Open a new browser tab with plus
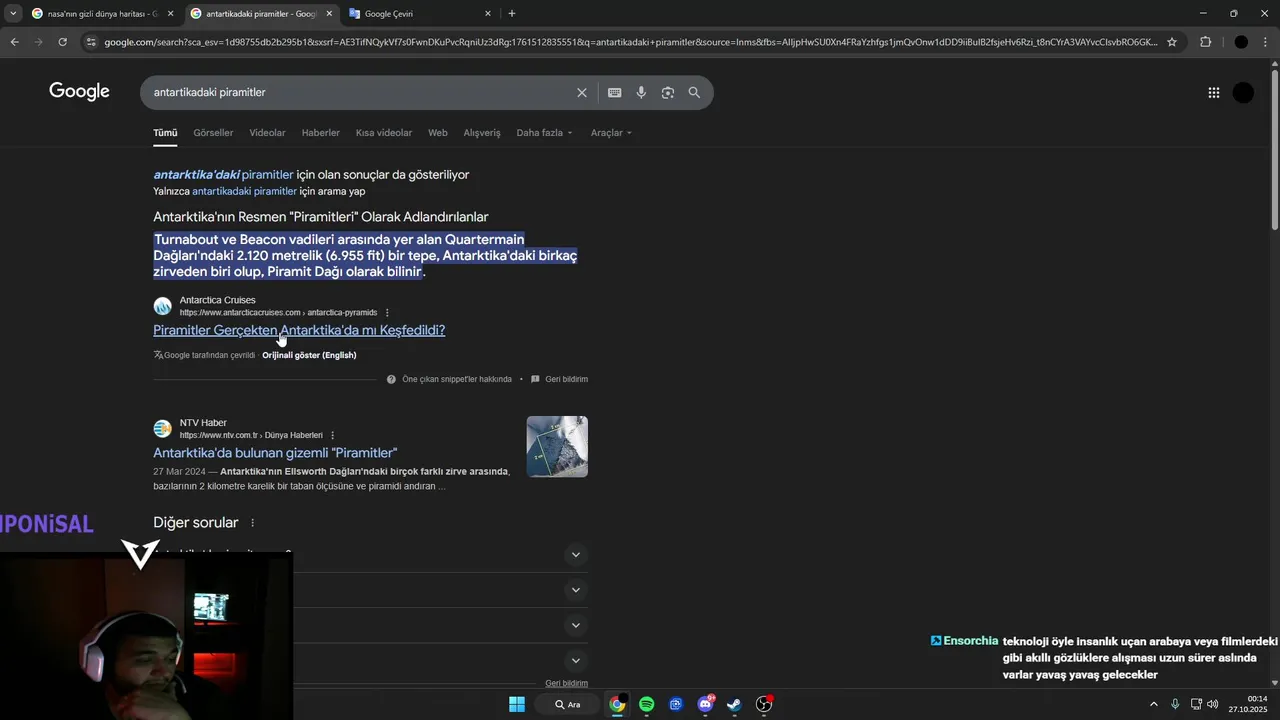 512,13
